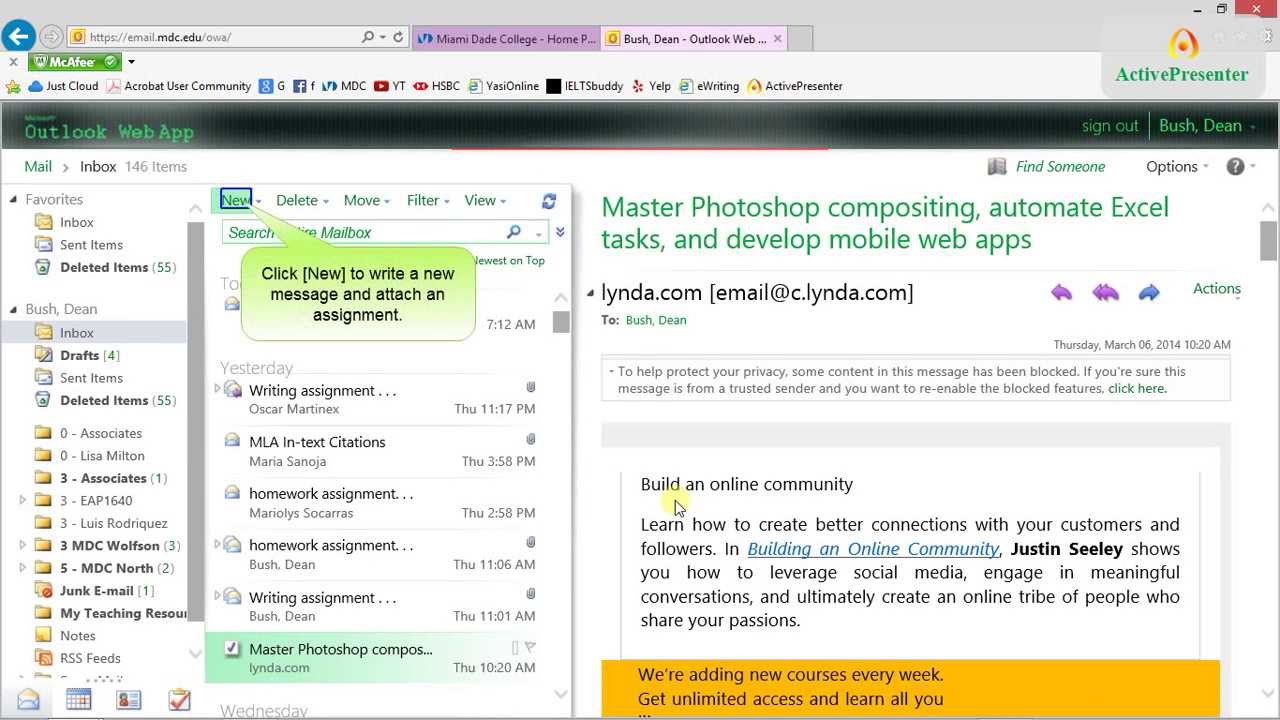The height and width of the screenshot is (720, 1280).
Task: Click the reading pane vertical scrollbar thumb
Action: pos(1268,241)
